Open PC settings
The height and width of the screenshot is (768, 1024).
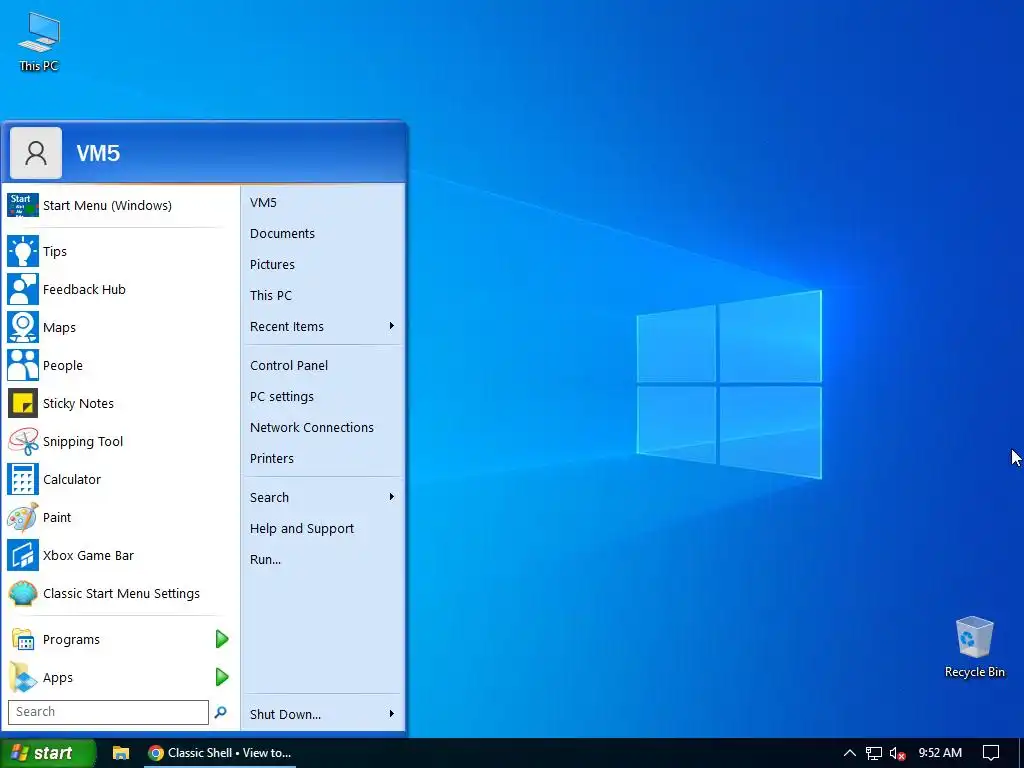click(323, 396)
